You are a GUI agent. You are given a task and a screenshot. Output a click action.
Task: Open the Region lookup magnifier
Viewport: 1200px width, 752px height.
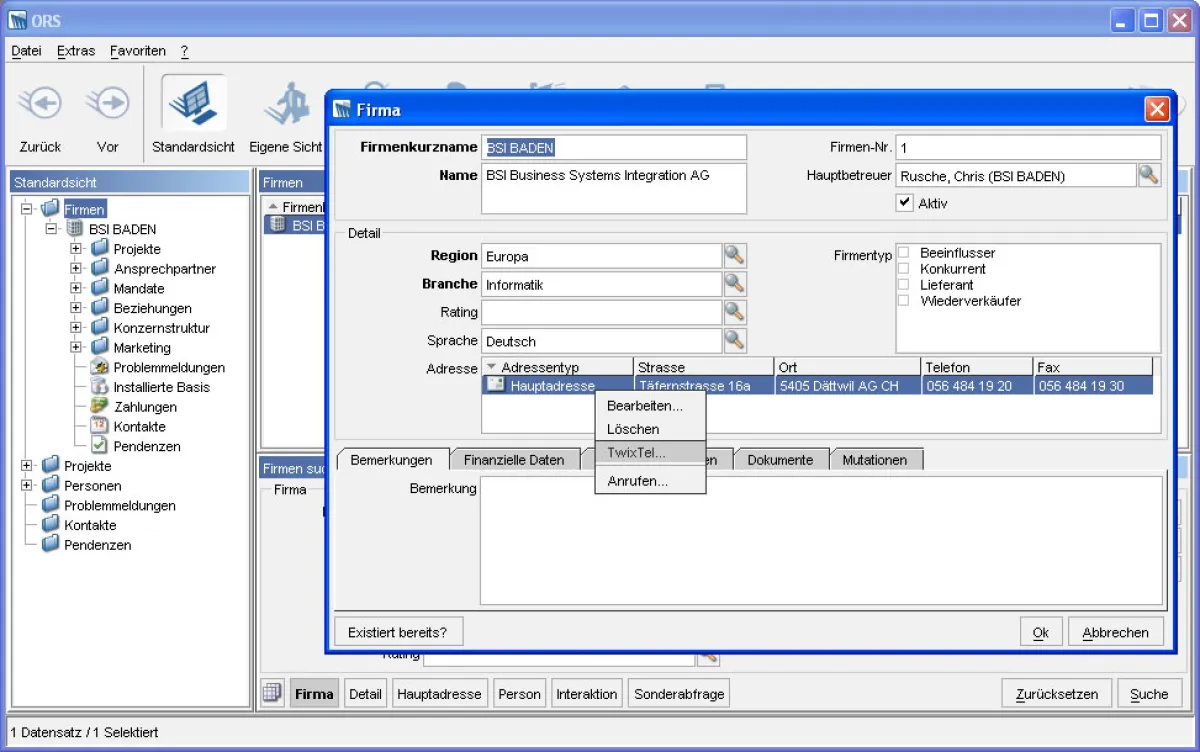tap(735, 255)
